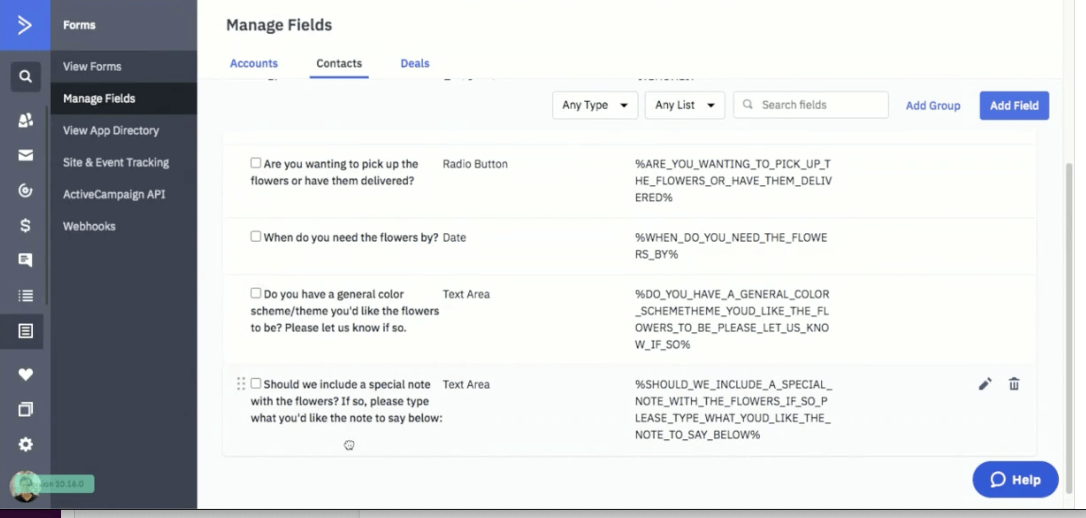The image size is (1086, 518).
Task: Open the Any List dropdown
Action: pos(685,105)
